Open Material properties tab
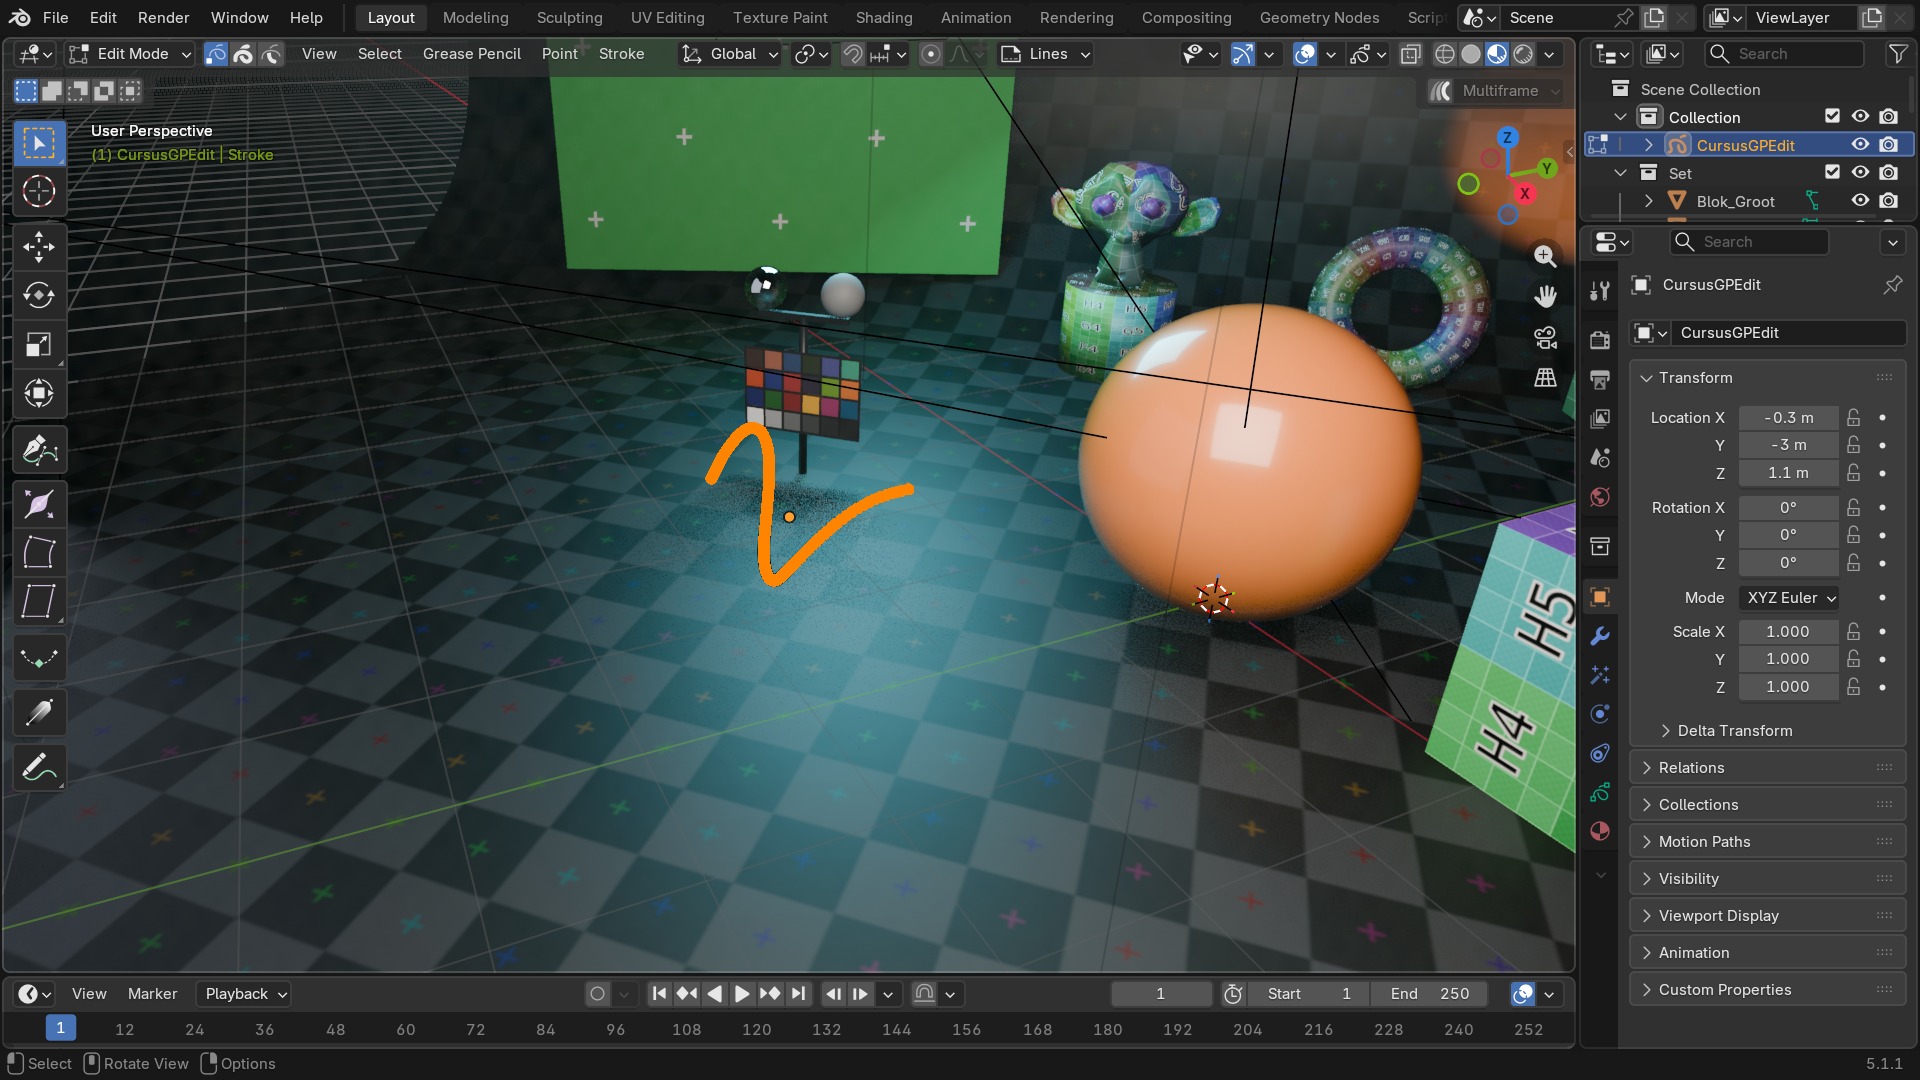The width and height of the screenshot is (1920, 1080). [x=1600, y=831]
